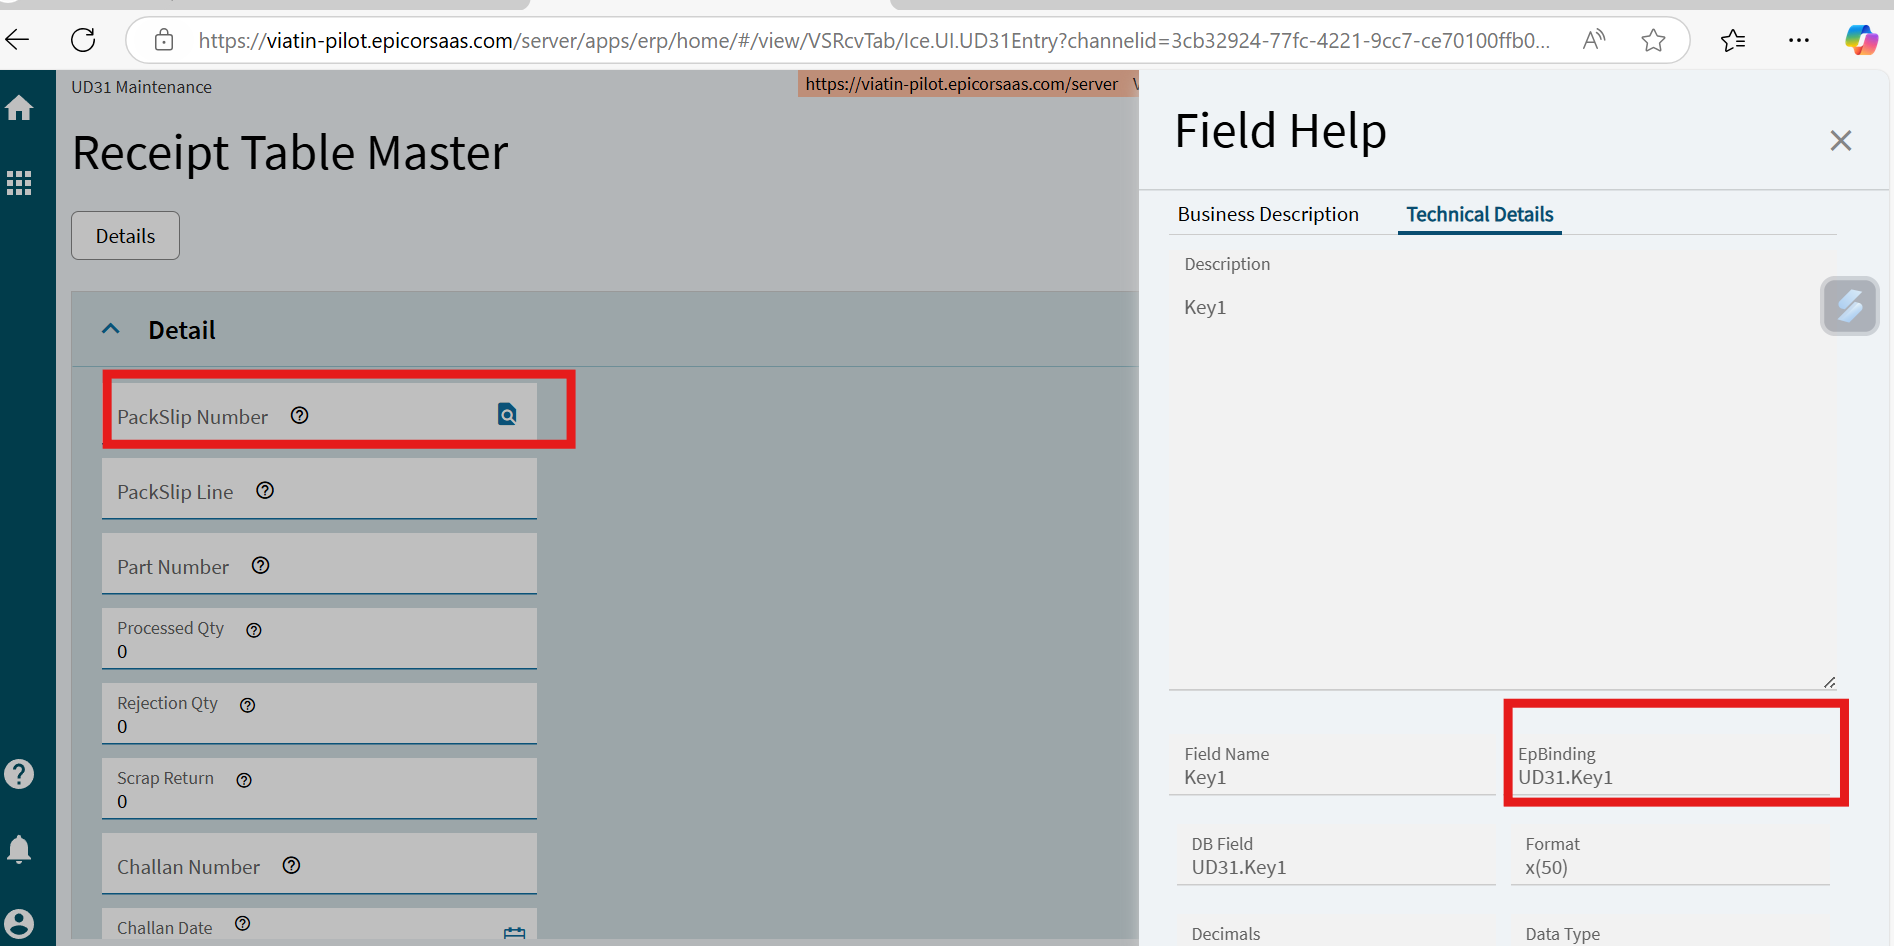Click the Part Number input field
This screenshot has width=1894, height=946.
click(x=319, y=564)
